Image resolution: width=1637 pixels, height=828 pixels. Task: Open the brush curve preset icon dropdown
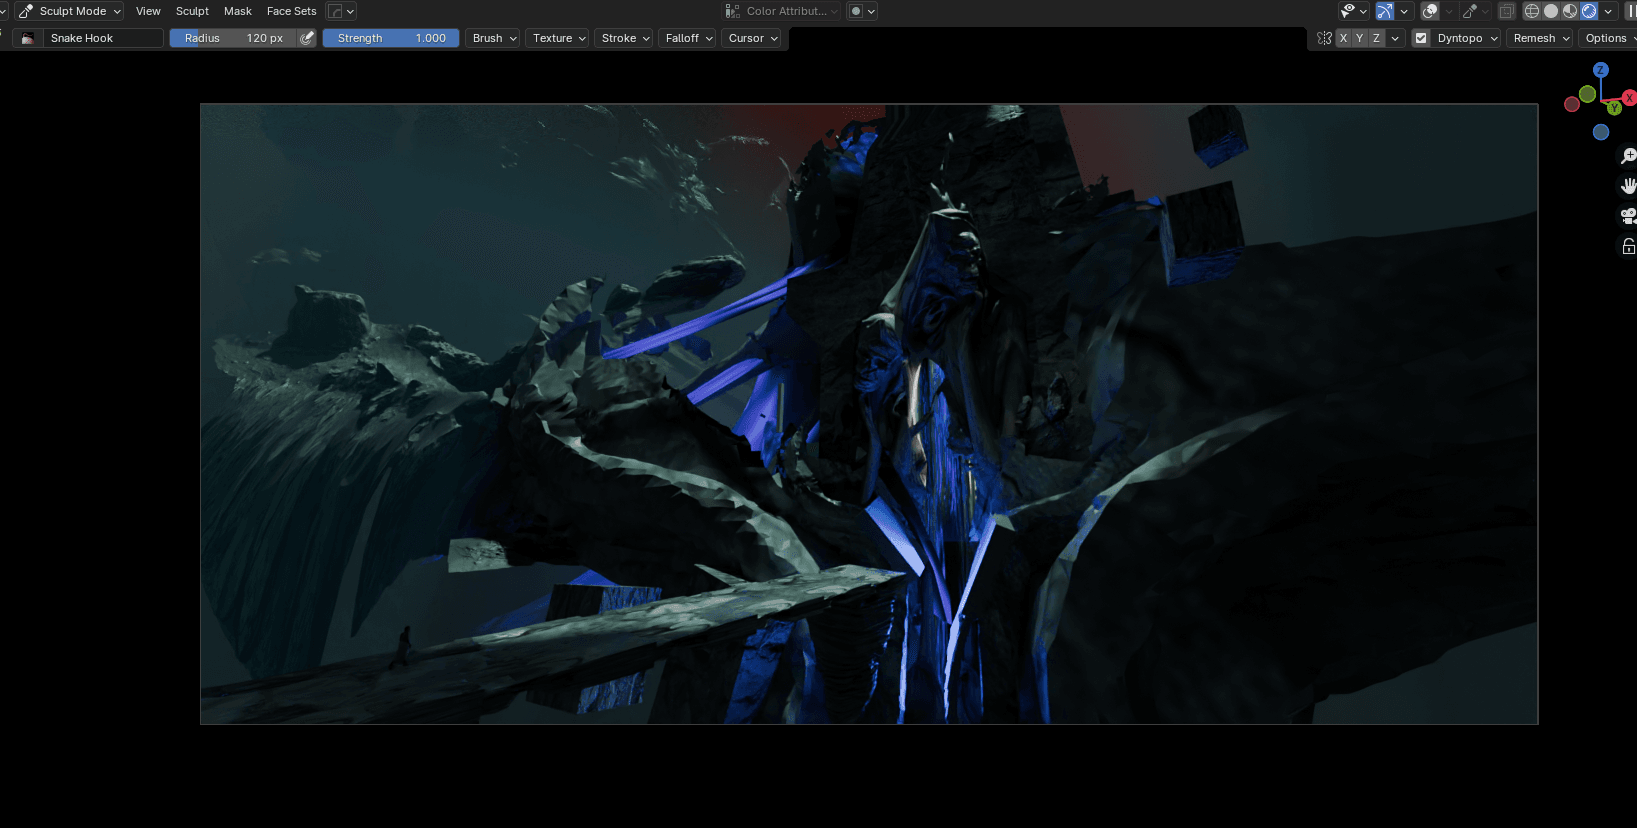coord(342,11)
